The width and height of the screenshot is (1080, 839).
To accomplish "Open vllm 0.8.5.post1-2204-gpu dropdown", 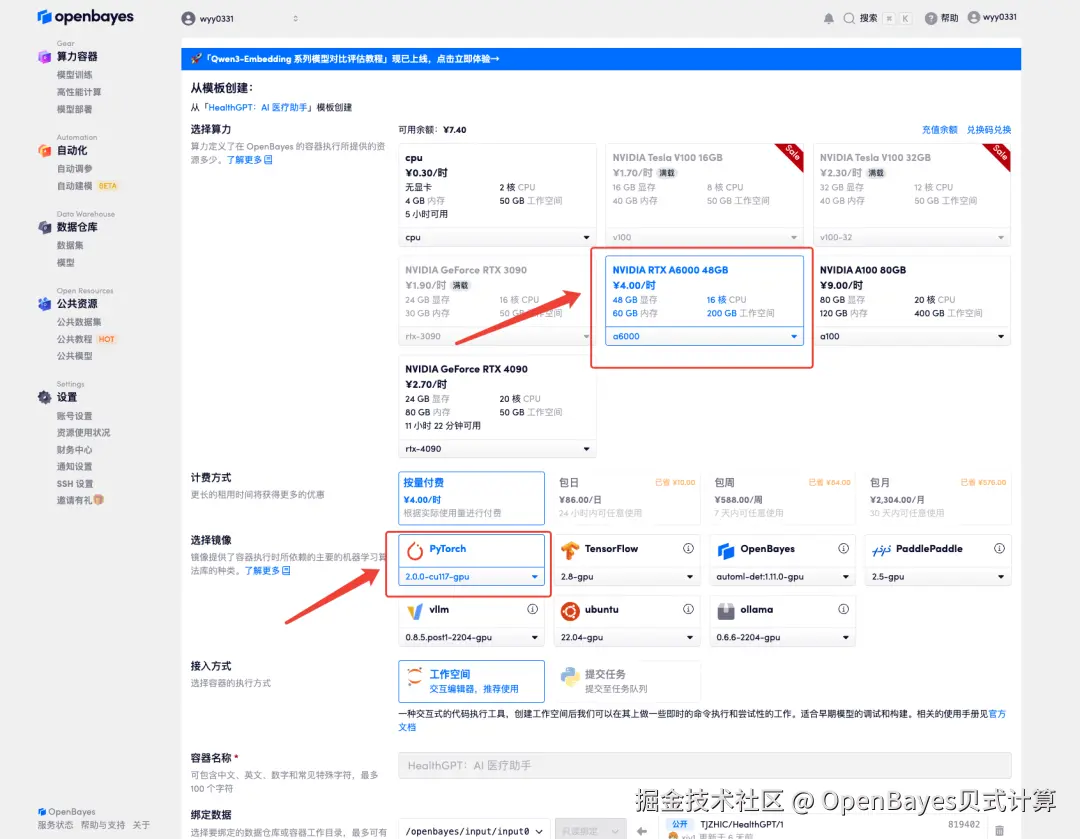I will click(x=471, y=637).
